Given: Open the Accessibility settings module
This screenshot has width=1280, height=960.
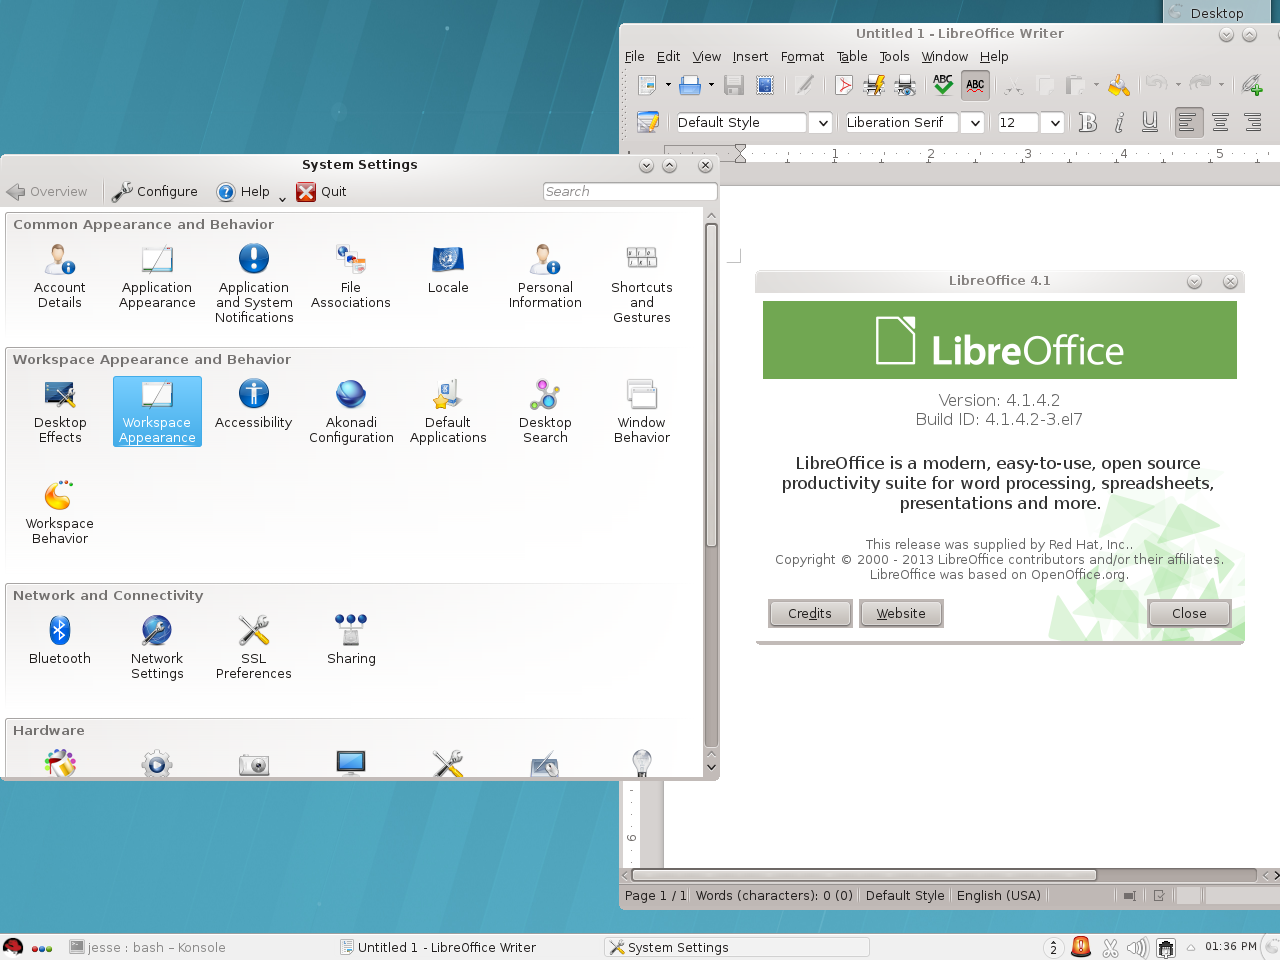Looking at the screenshot, I should tap(254, 405).
